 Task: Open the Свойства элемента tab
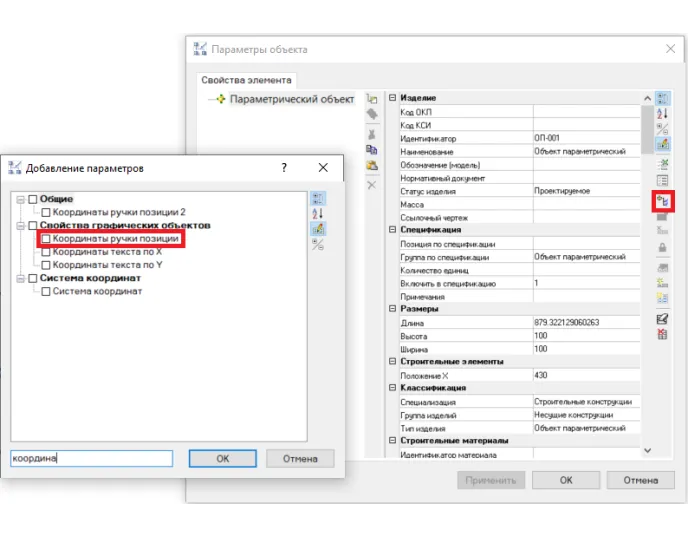pos(246,80)
